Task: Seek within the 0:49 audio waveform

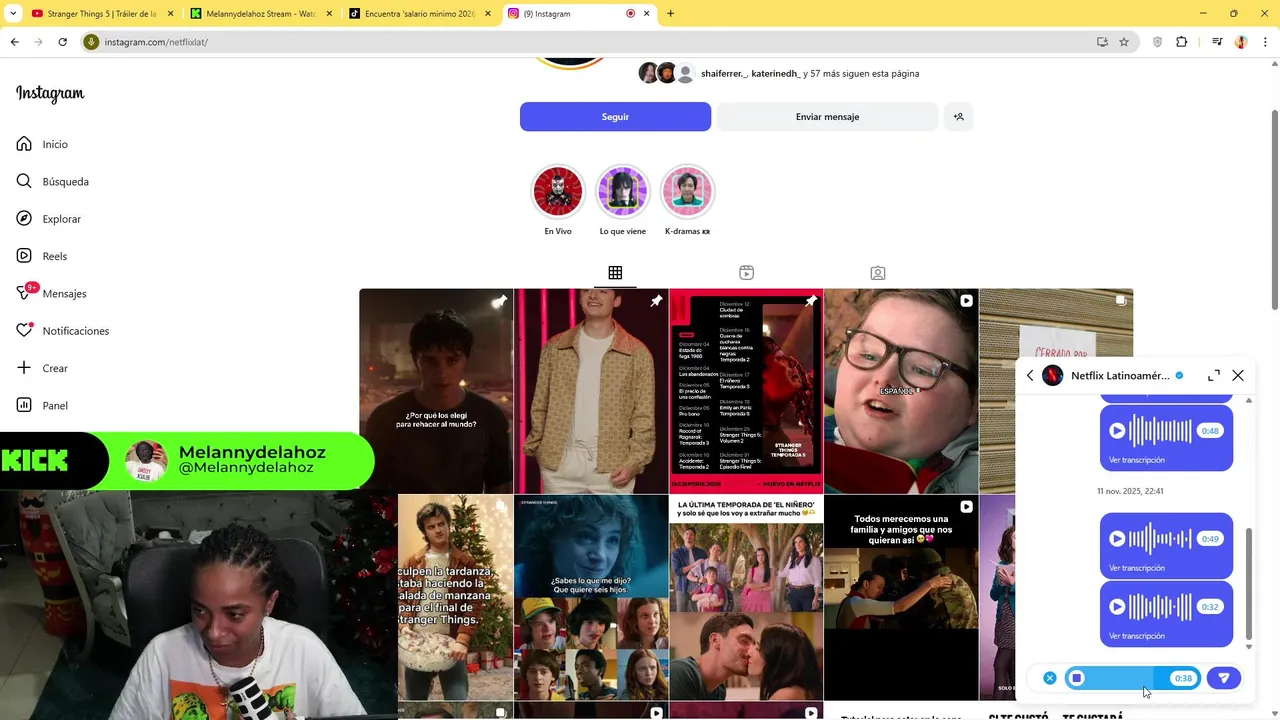Action: pyautogui.click(x=1160, y=539)
